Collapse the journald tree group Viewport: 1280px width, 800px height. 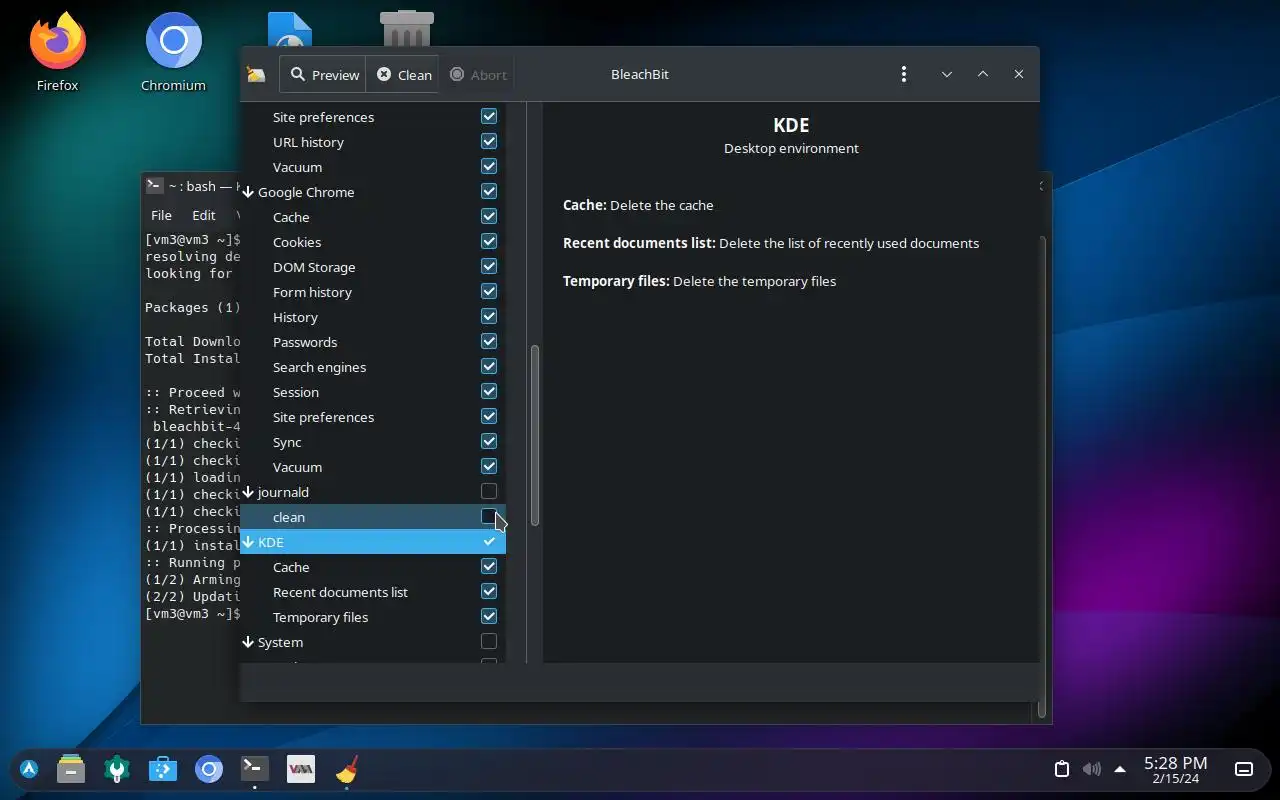(x=248, y=492)
